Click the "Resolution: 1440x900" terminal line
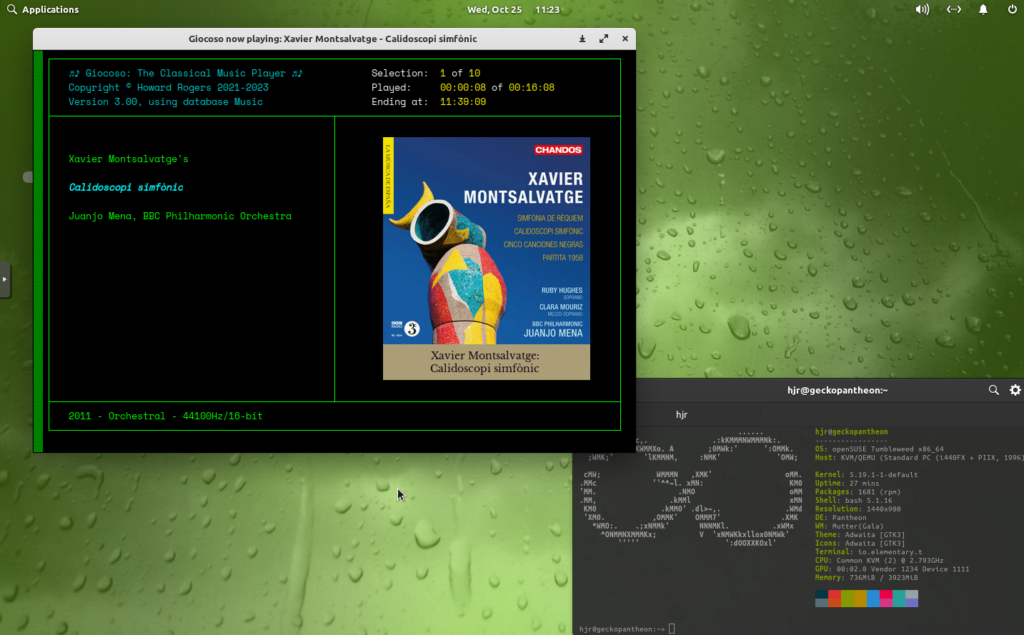This screenshot has width=1024, height=635. pos(857,509)
